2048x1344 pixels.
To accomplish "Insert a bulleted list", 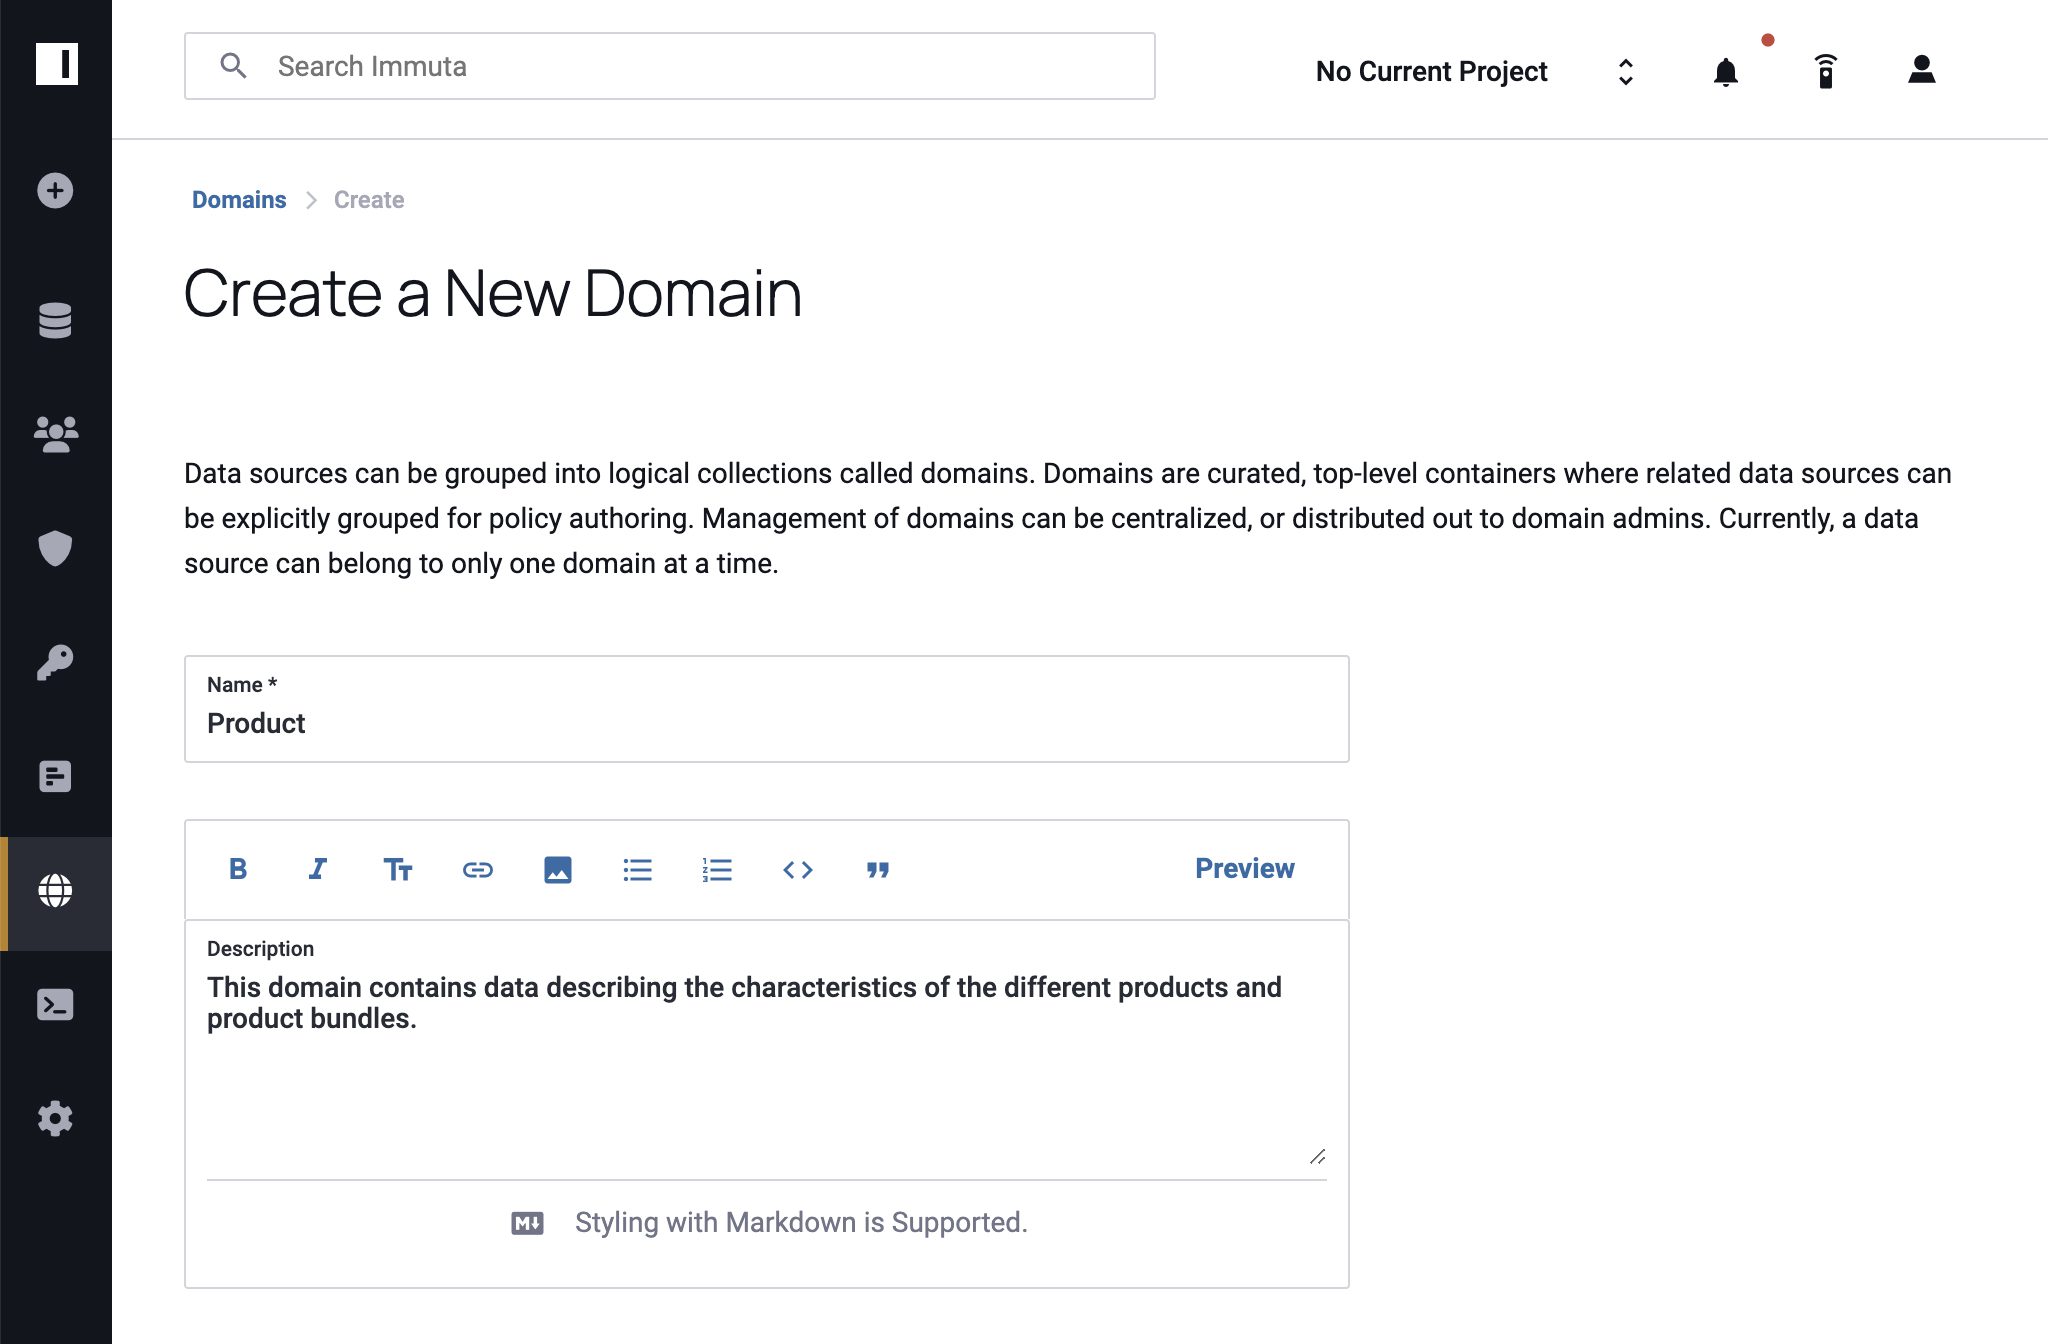I will (x=638, y=870).
